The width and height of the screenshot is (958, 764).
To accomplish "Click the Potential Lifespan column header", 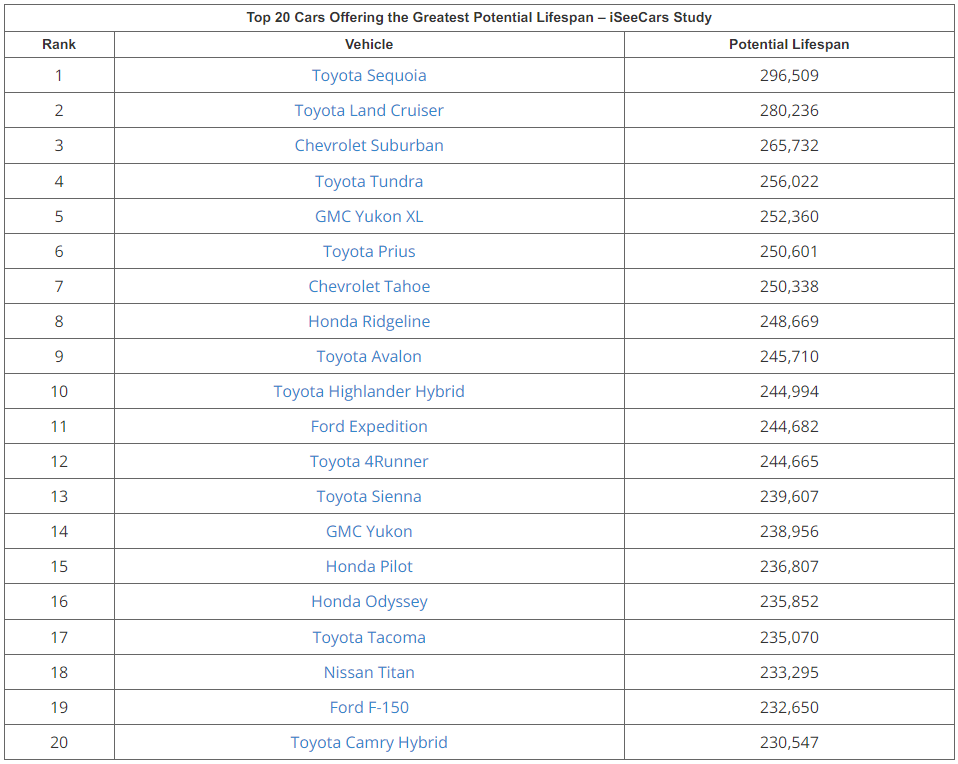I will click(789, 45).
